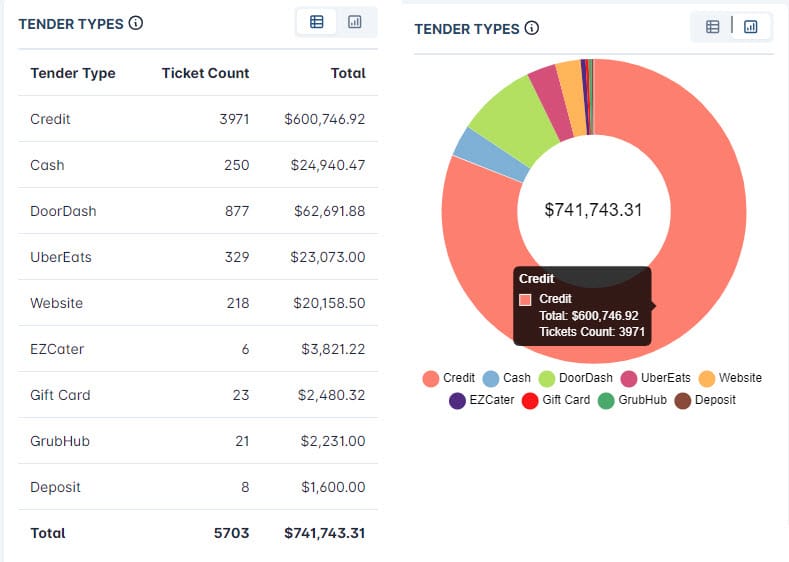Click chart view icon in donut chart panel
789x562 pixels.
(751, 27)
